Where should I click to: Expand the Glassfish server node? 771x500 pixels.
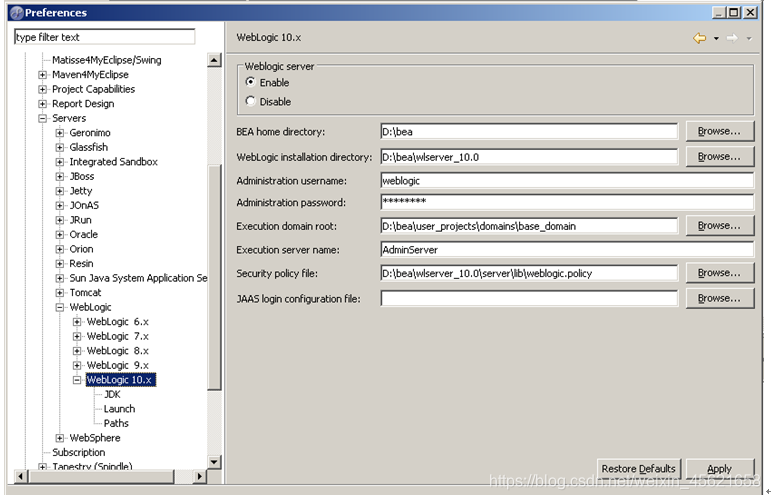(59, 147)
